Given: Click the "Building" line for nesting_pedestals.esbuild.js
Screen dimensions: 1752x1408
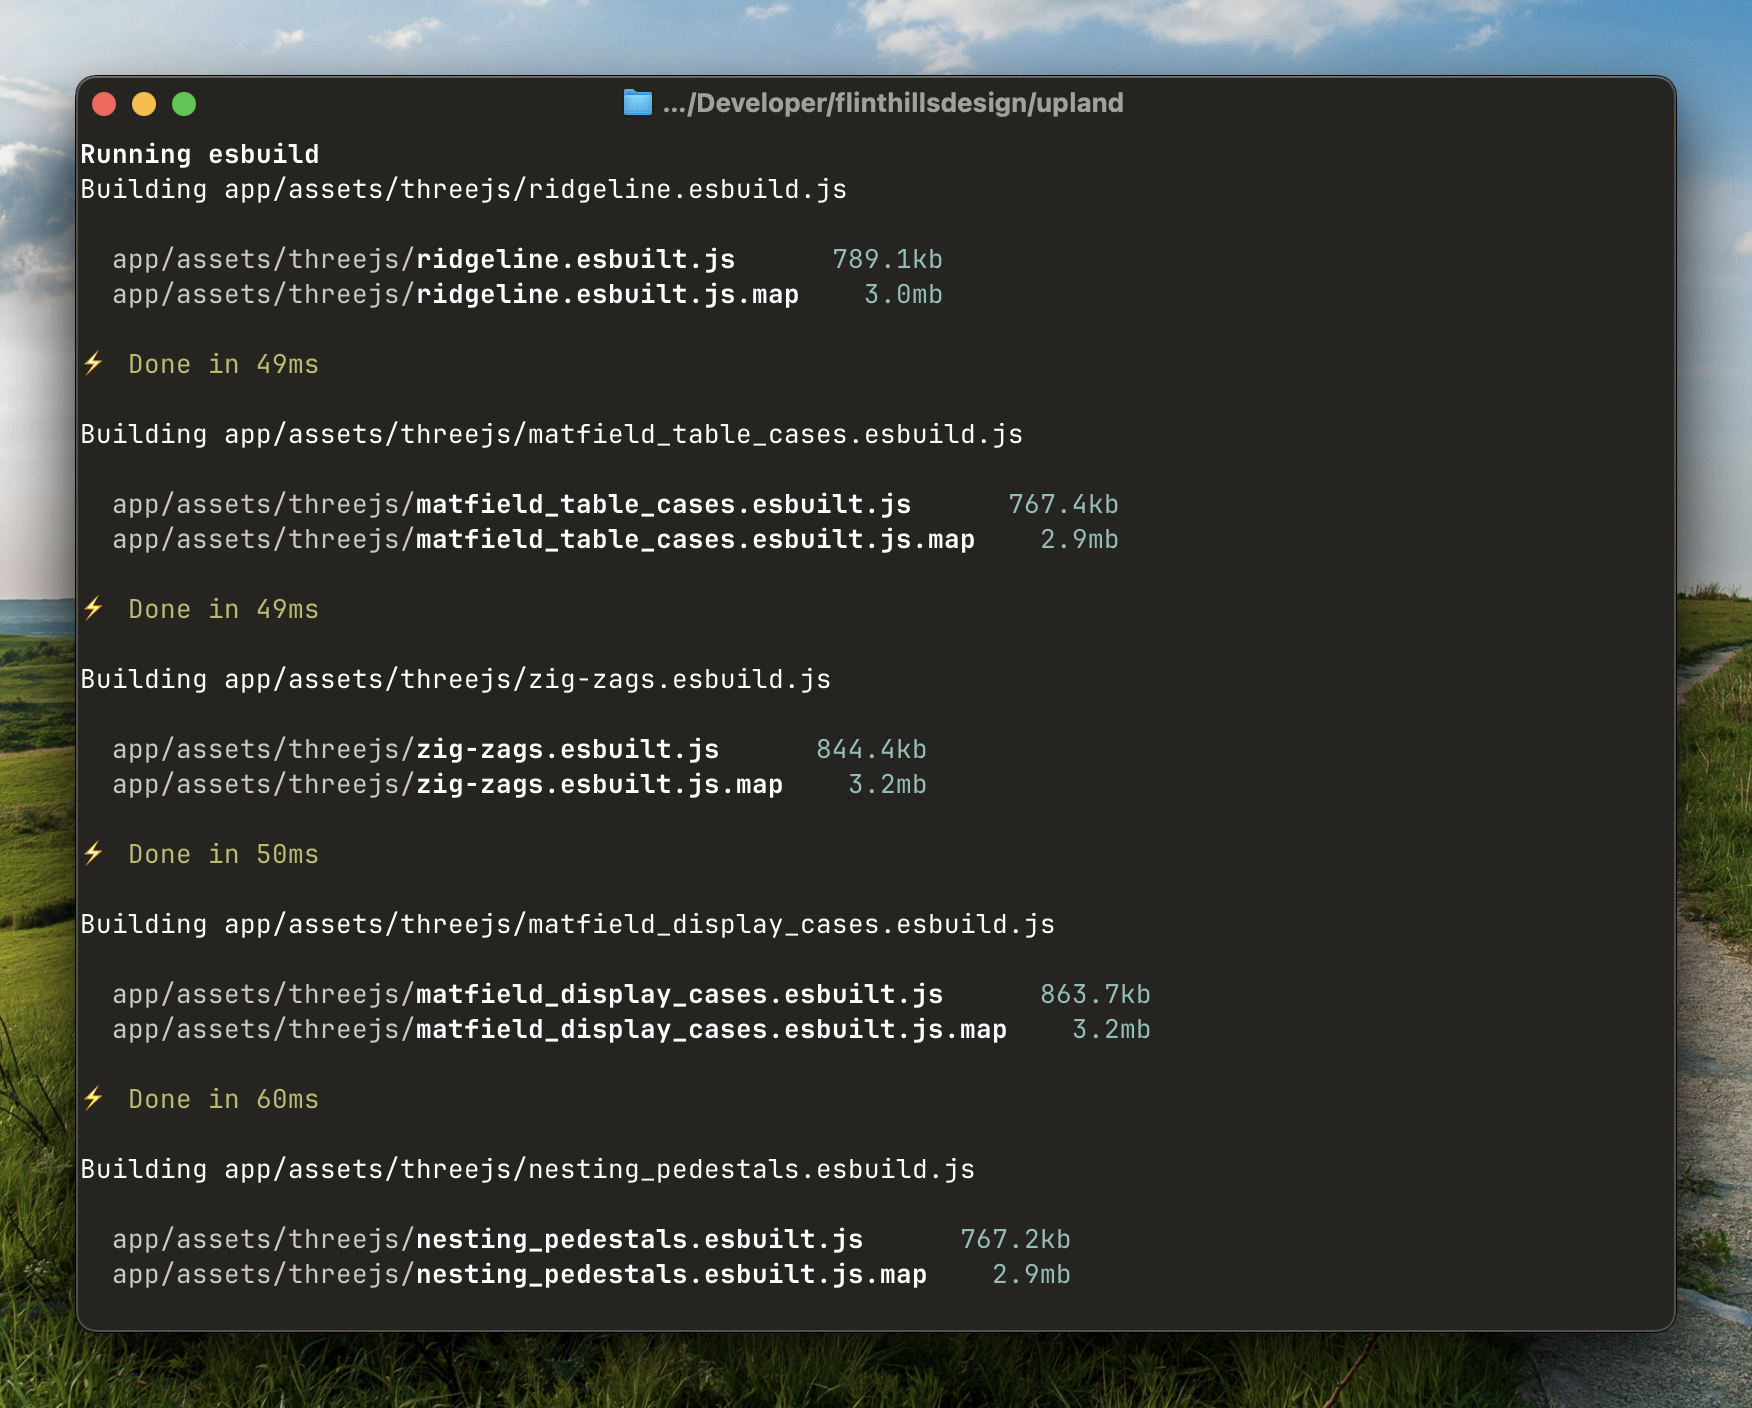Looking at the screenshot, I should [x=527, y=1170].
